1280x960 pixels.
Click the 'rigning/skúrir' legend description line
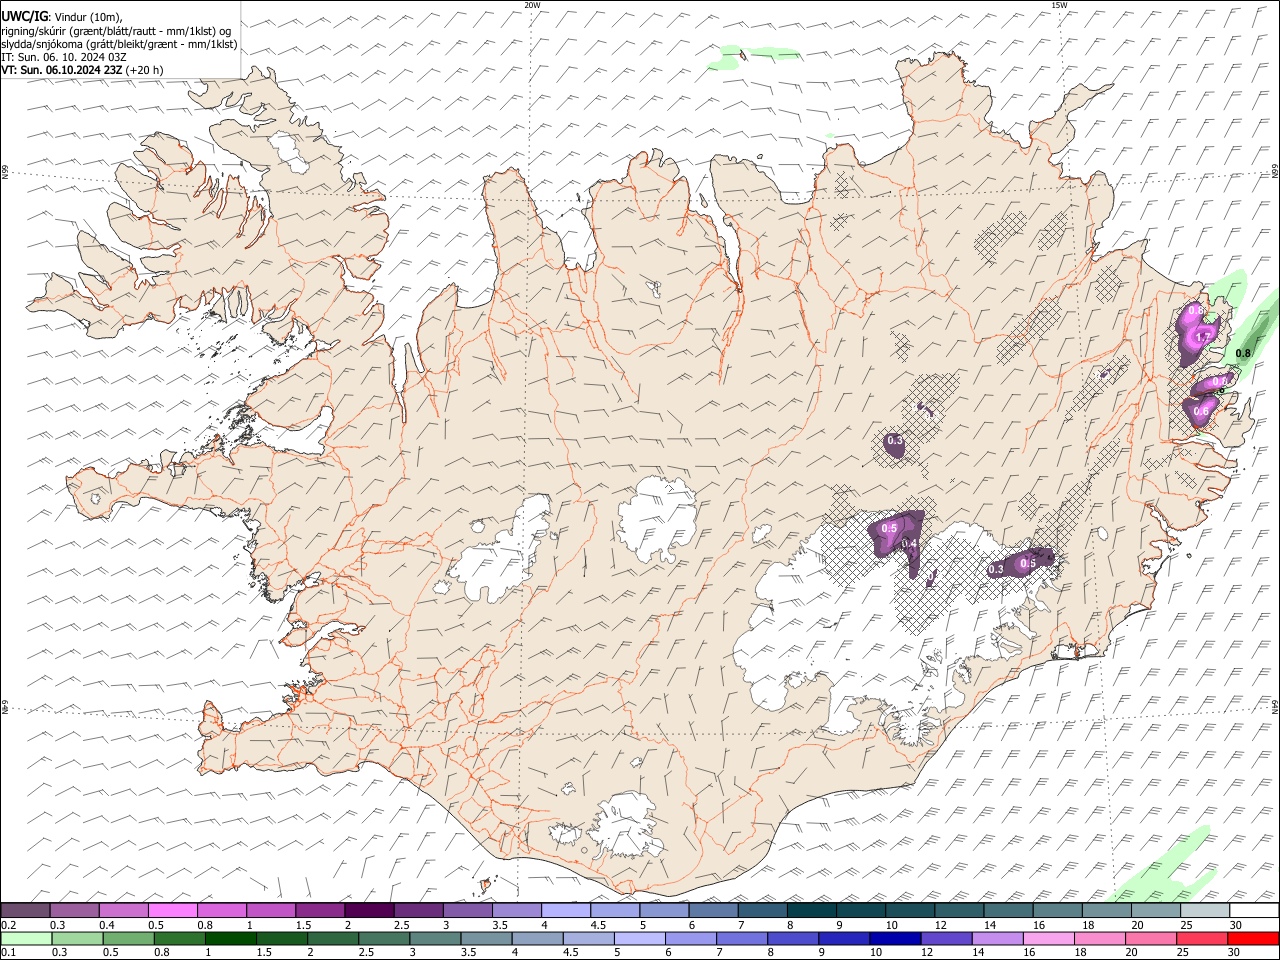click(116, 31)
